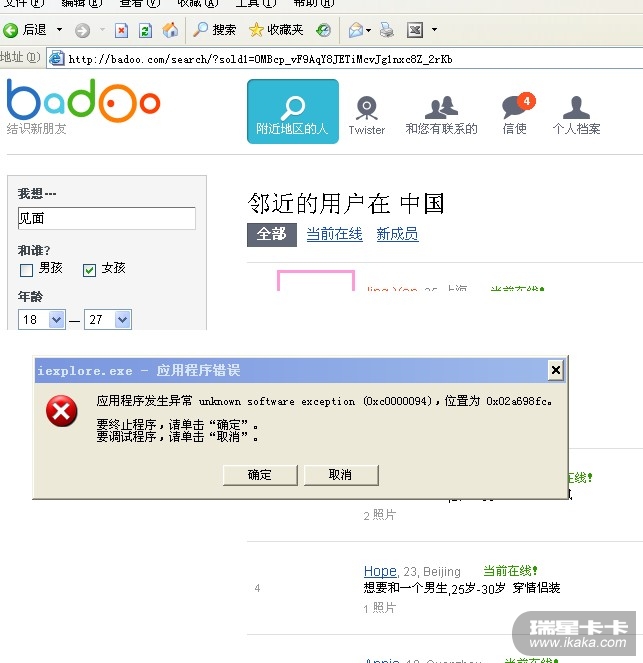The height and width of the screenshot is (663, 643).
Task: Expand the toolbar overflow arrow at far right
Action: click(434, 30)
